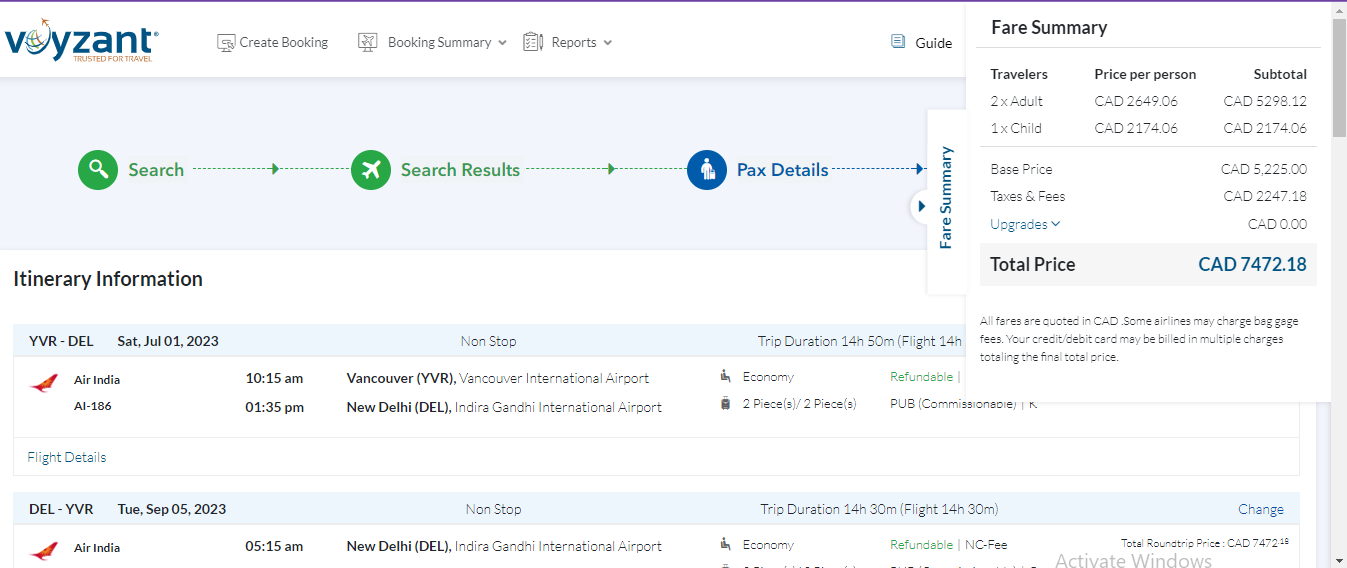Click the Booking Summary plane icon

click(x=368, y=43)
